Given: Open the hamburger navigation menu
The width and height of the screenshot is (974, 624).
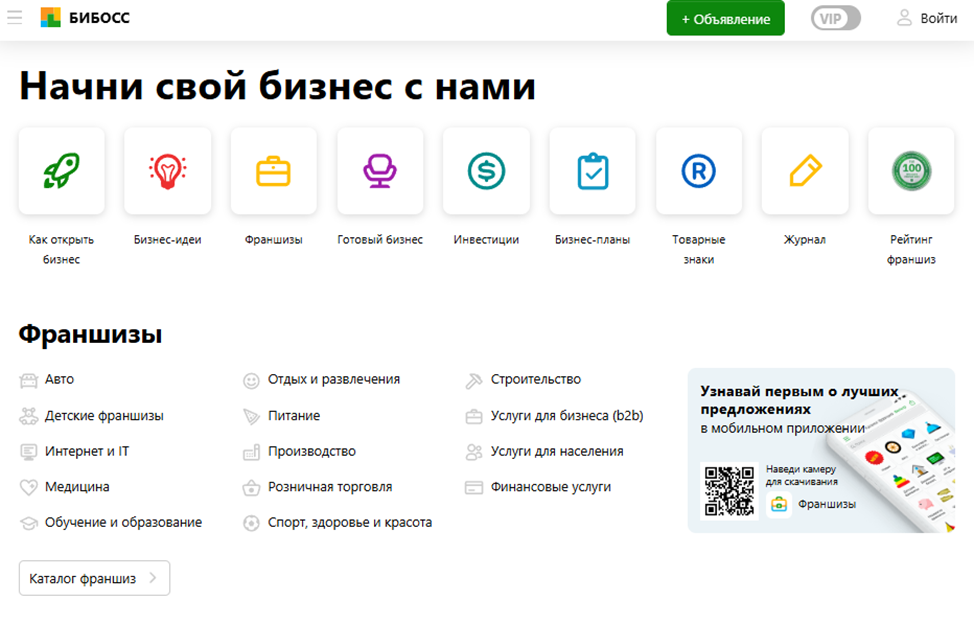Looking at the screenshot, I should click(15, 17).
